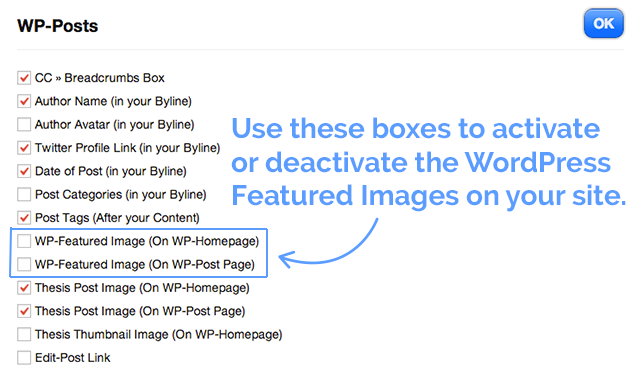Toggle Twitter Profile Link checkbox off
This screenshot has height=374, width=641.
(24, 148)
